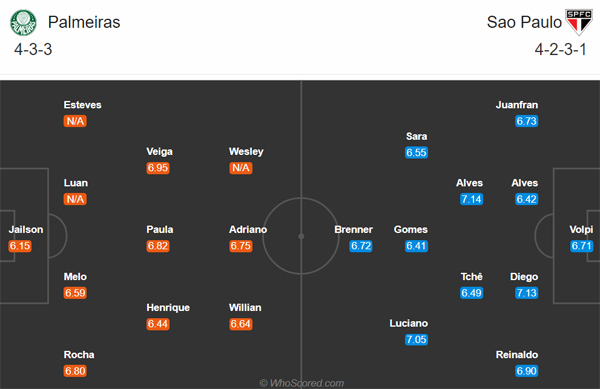Image resolution: width=600 pixels, height=389 pixels.
Task: Click Luciano's 7.05 rating badge
Action: click(416, 340)
